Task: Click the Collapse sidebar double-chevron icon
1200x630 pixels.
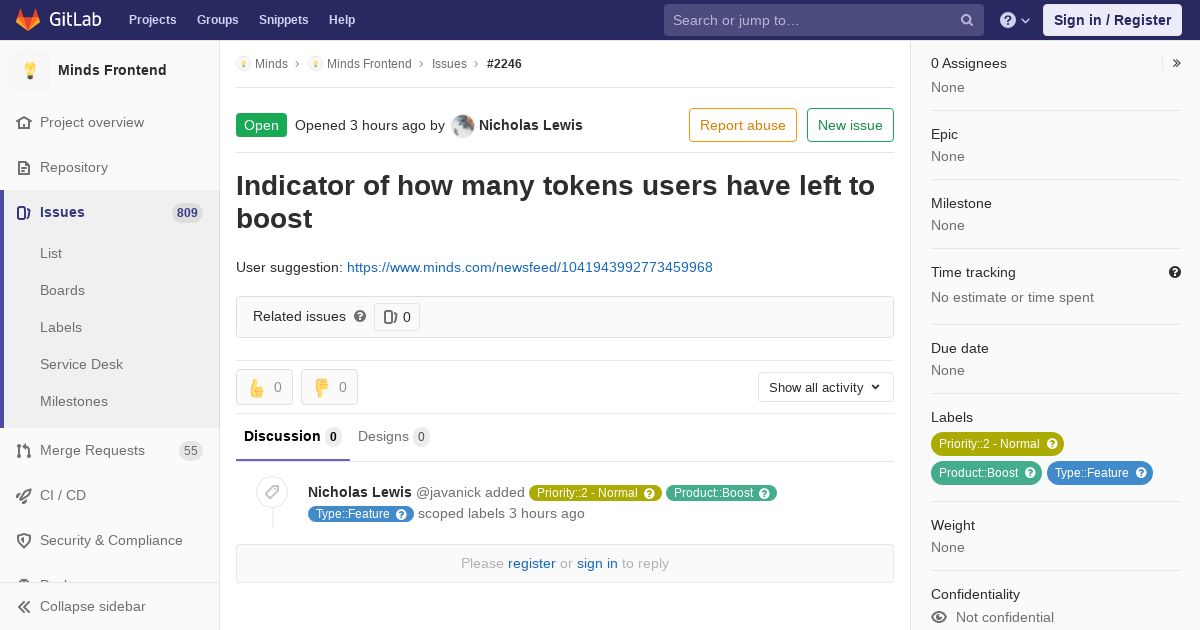Action: coord(24,606)
